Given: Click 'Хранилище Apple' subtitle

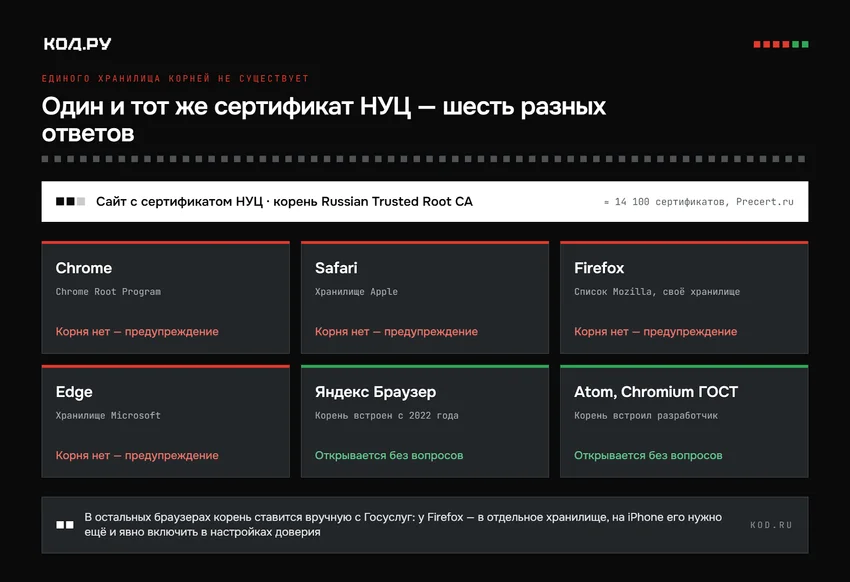Looking at the screenshot, I should 356,292.
